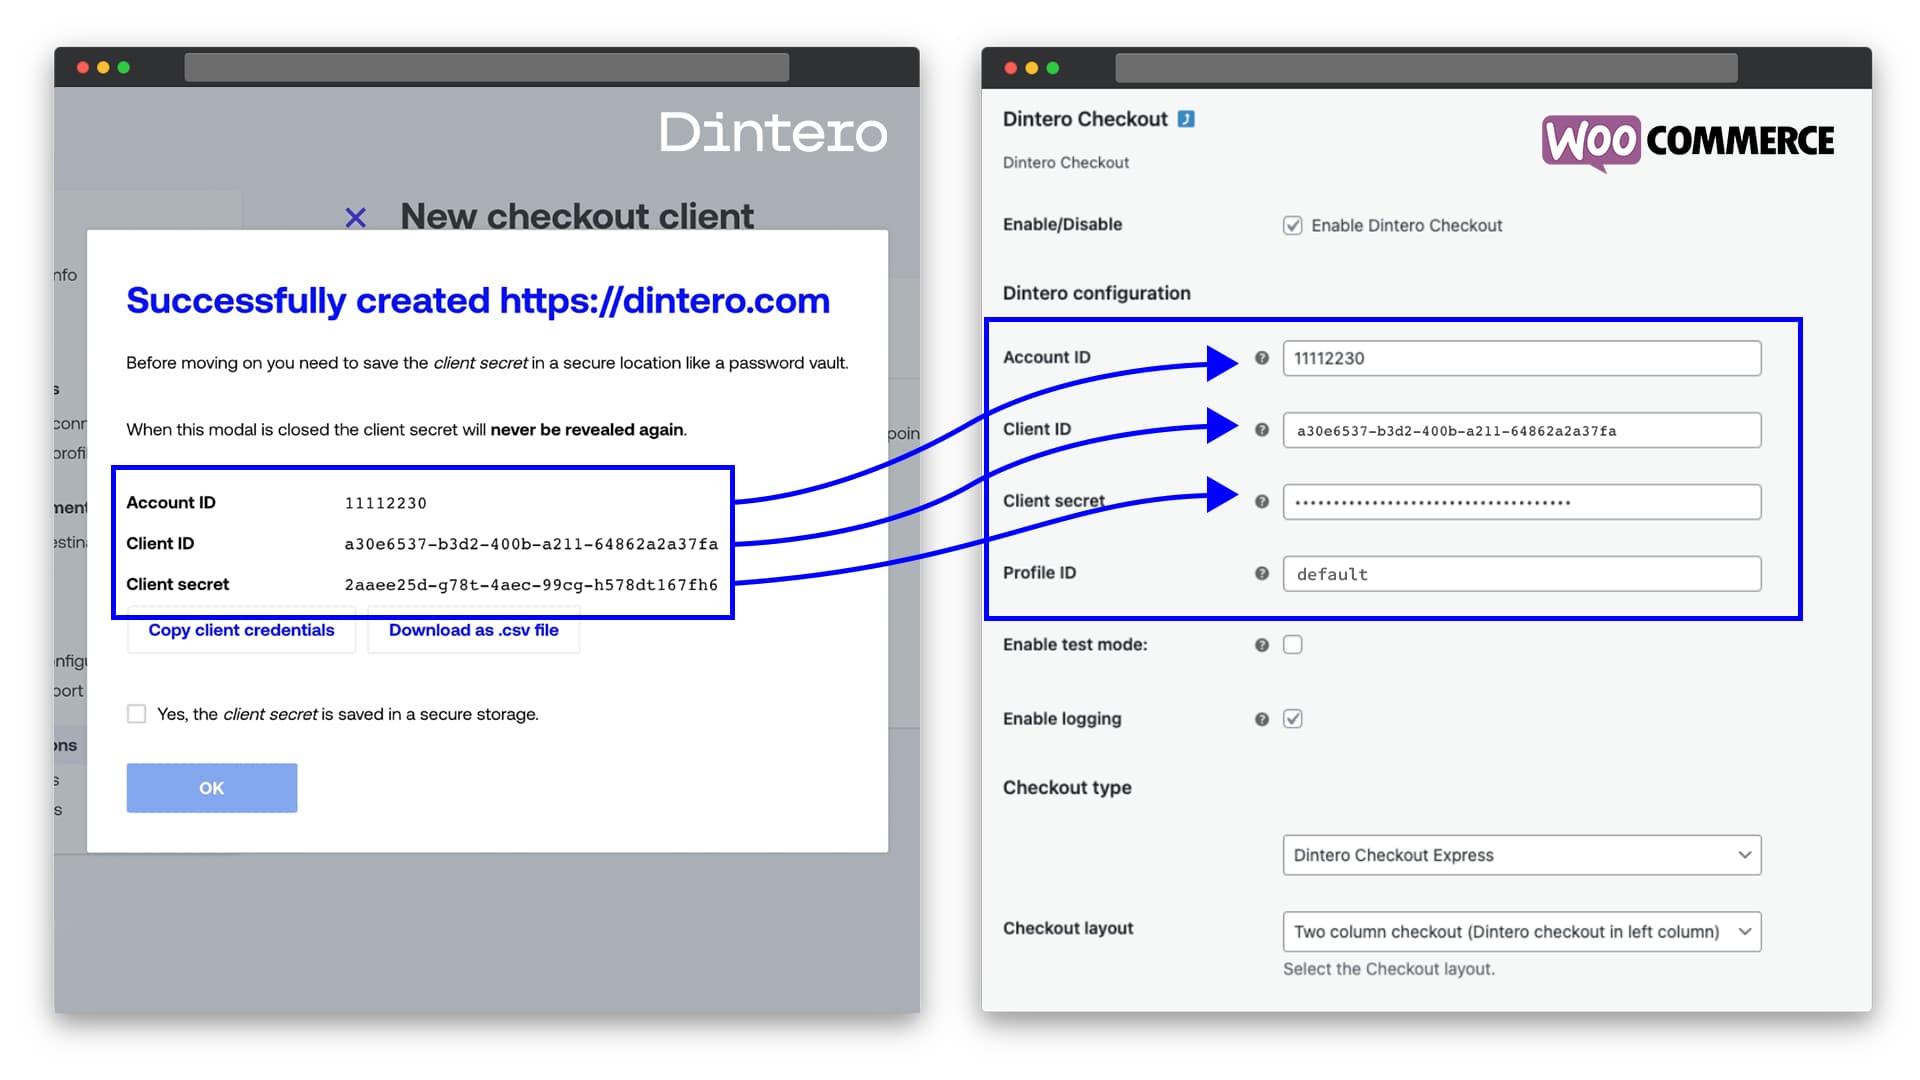
Task: Open the Checkout type dropdown
Action: pos(1521,855)
